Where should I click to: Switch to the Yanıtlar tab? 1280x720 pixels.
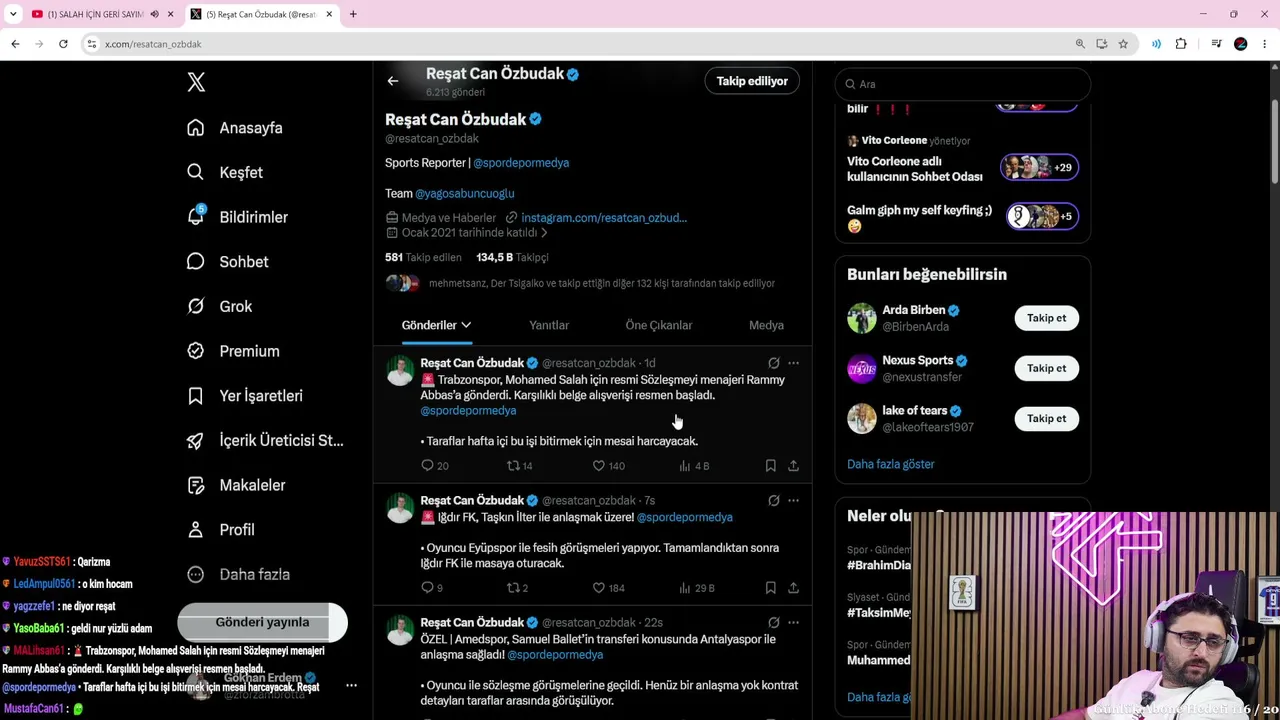pyautogui.click(x=549, y=325)
